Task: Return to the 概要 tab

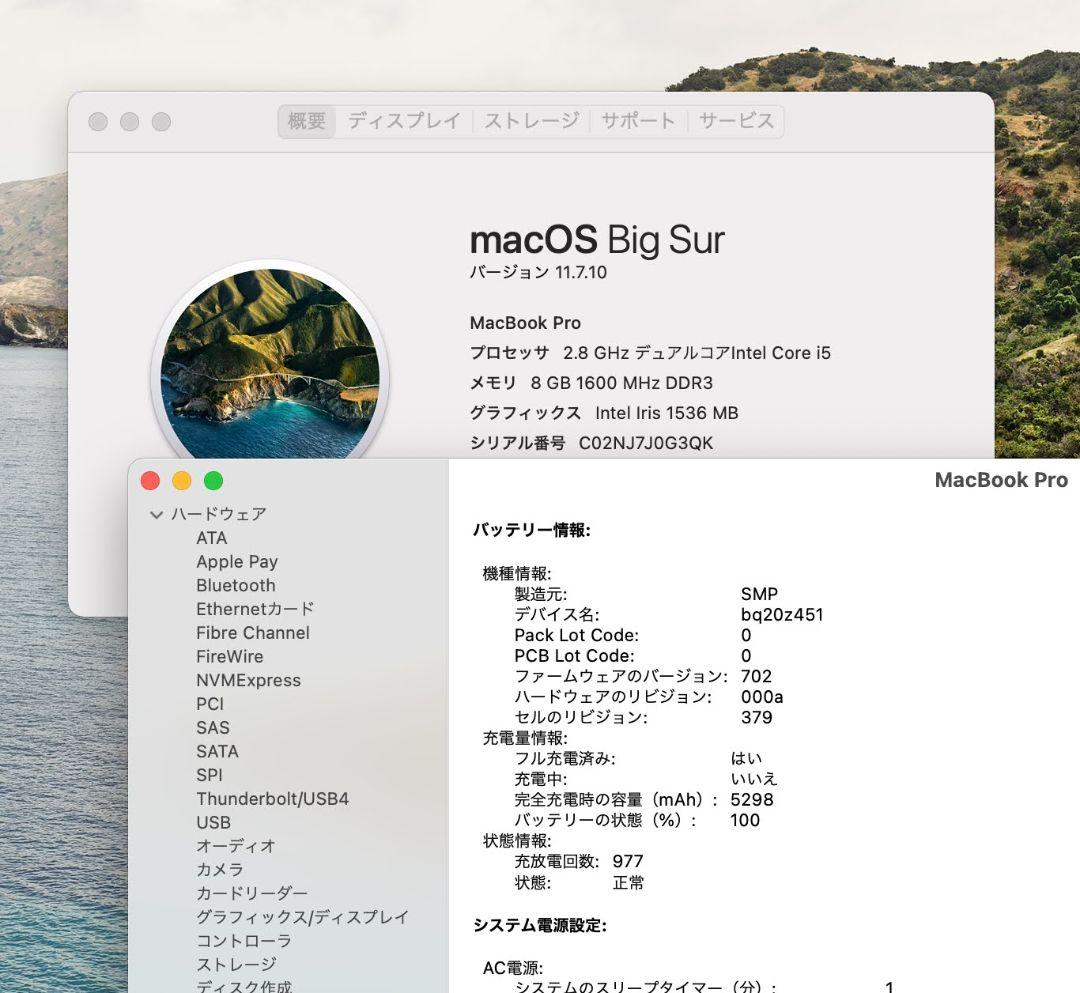Action: point(305,121)
